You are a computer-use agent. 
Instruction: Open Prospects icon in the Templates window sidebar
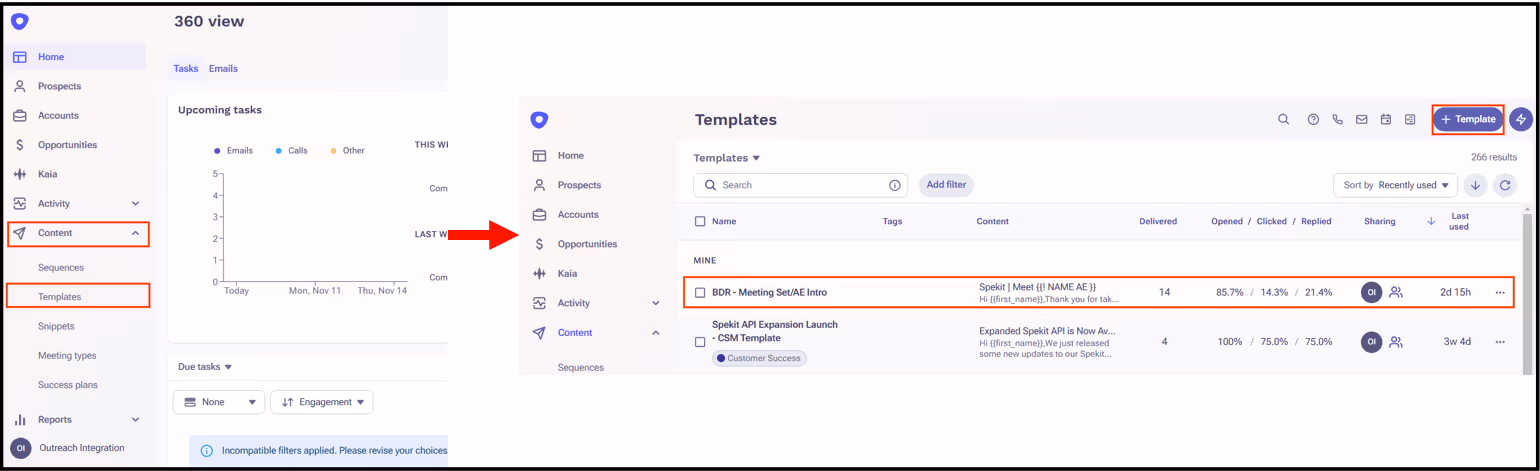tap(539, 185)
